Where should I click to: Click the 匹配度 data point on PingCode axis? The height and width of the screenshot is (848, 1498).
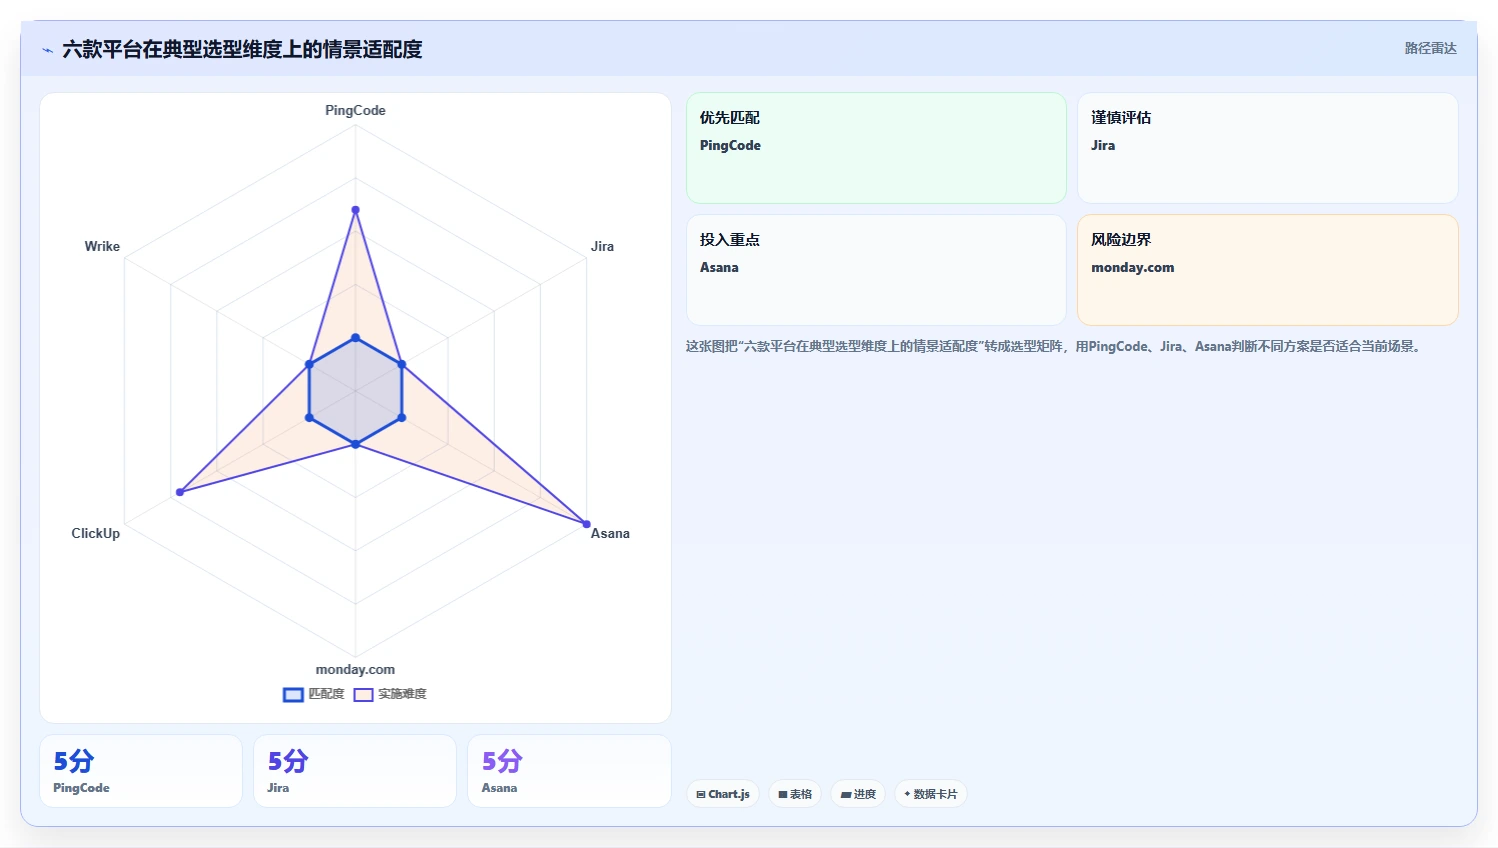[355, 338]
